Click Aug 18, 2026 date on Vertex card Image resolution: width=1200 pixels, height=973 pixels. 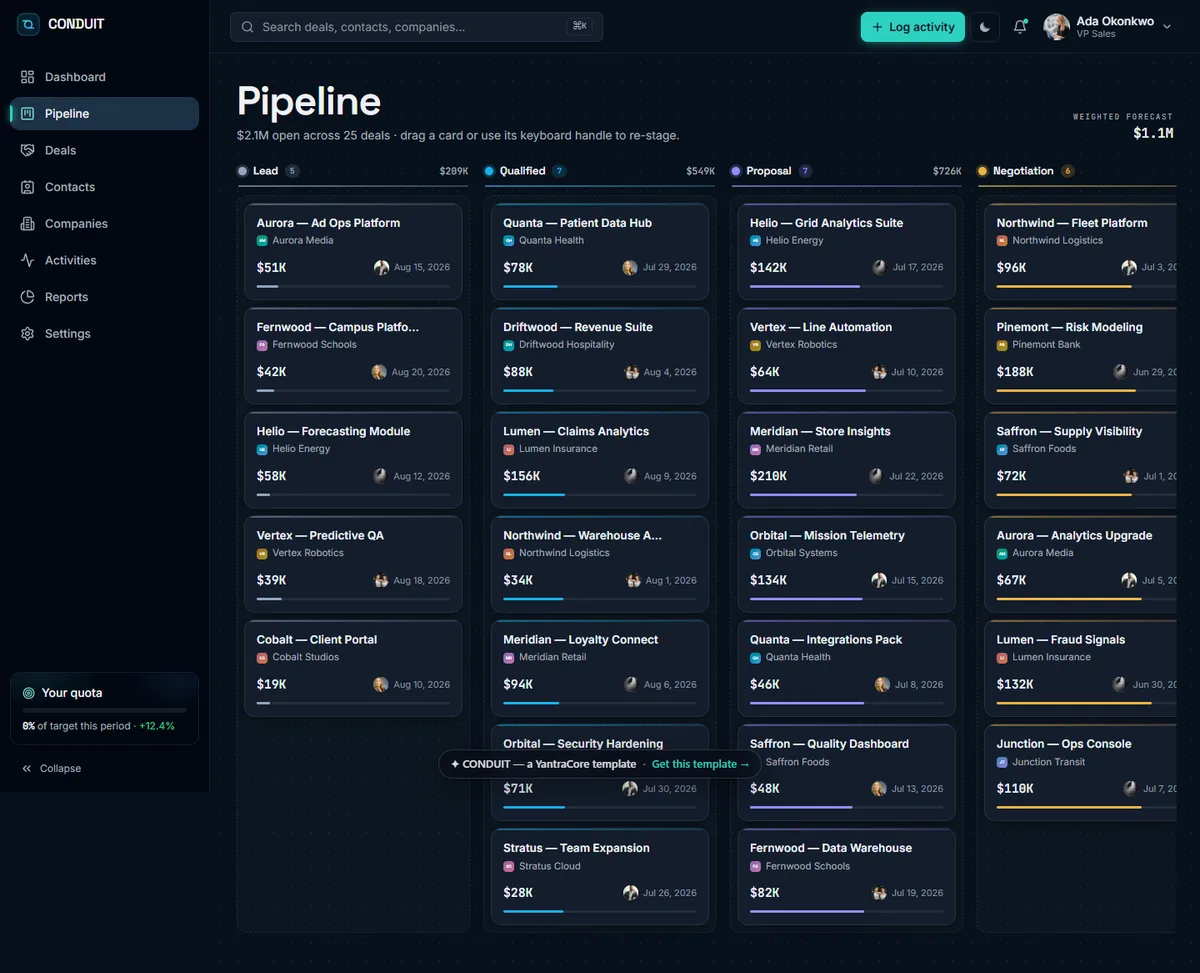click(x=422, y=580)
